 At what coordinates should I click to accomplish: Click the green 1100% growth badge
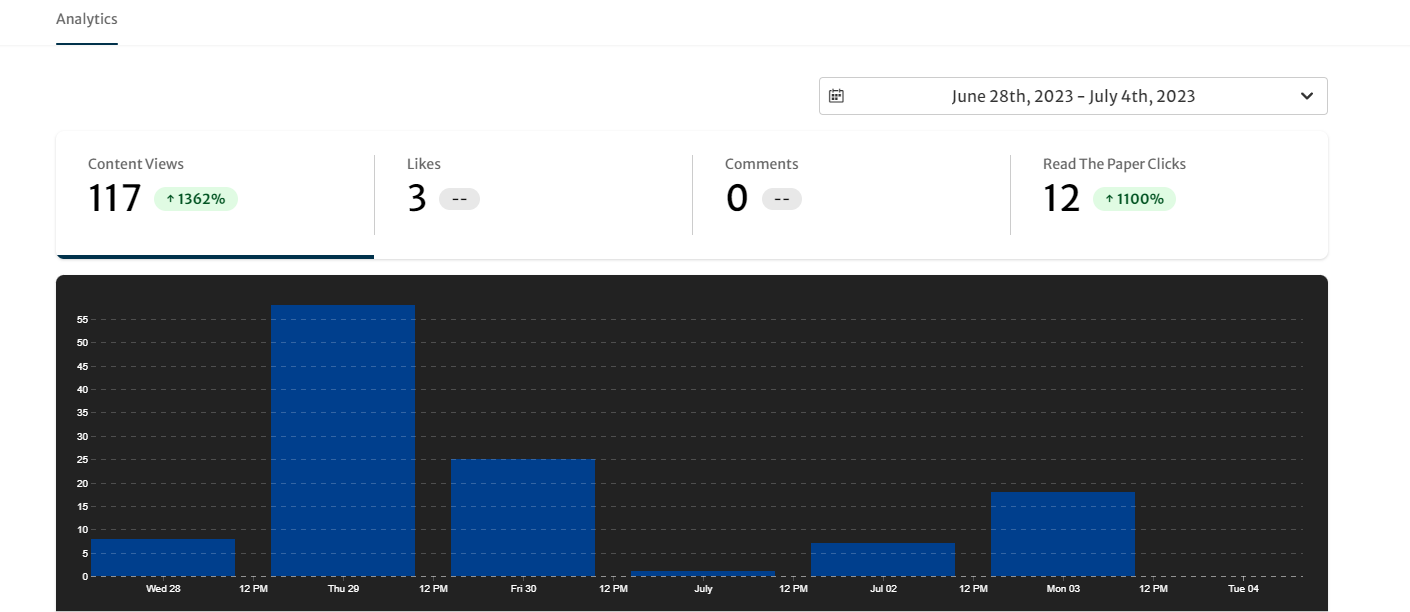click(x=1134, y=198)
